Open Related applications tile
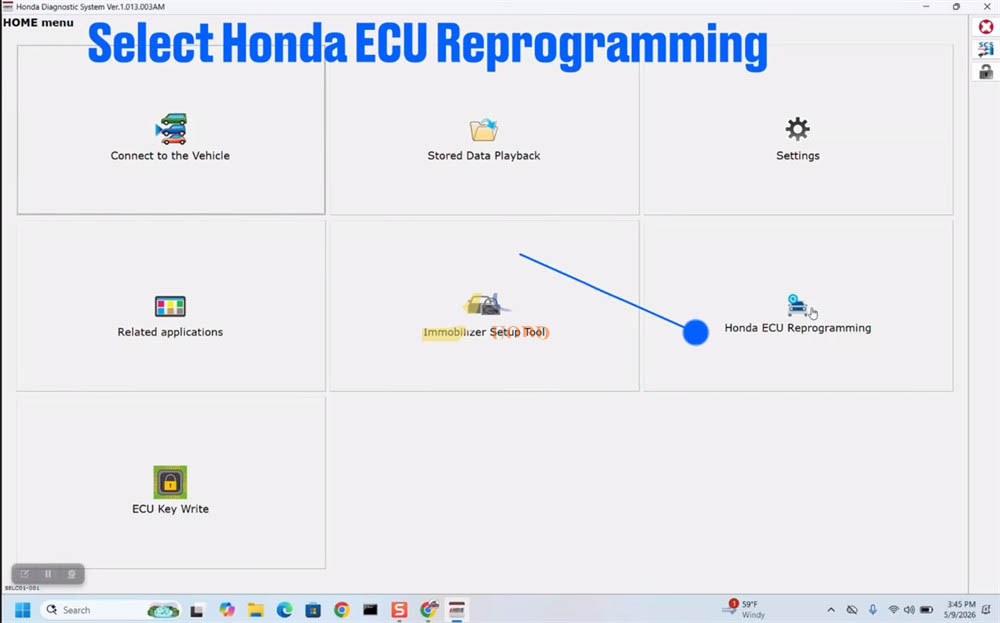1000x623 pixels. (171, 306)
